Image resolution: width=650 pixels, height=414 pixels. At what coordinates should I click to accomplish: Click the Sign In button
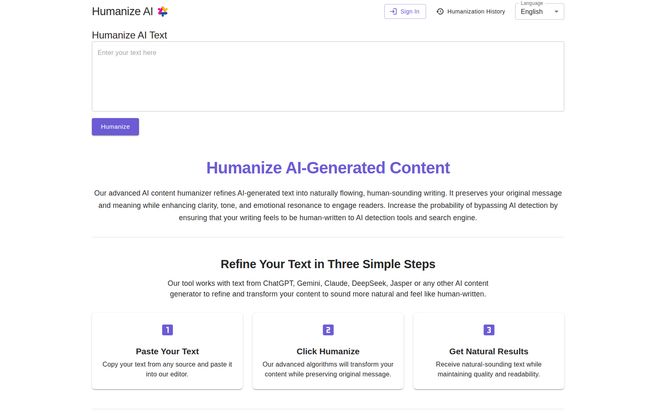[405, 12]
